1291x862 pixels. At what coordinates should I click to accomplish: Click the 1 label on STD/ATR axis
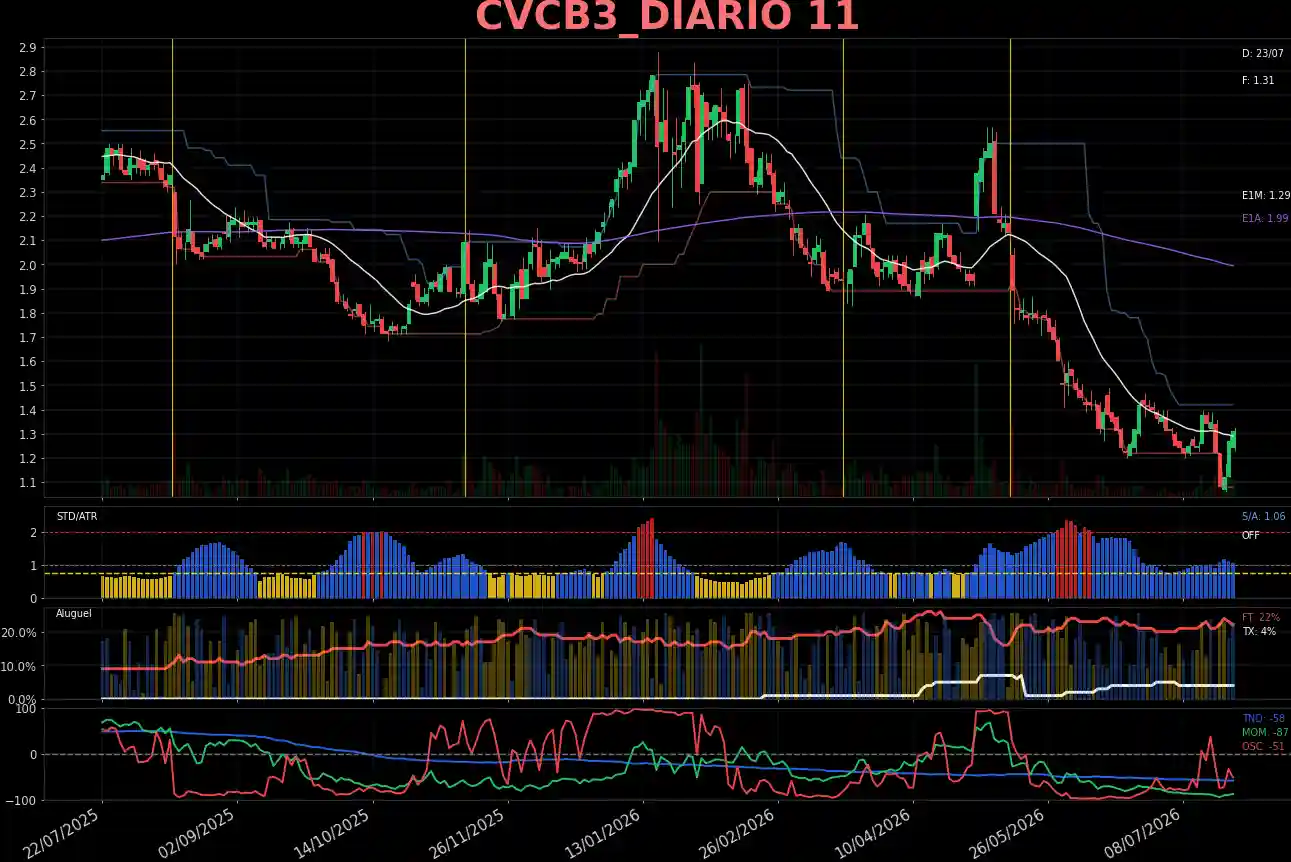(x=34, y=566)
